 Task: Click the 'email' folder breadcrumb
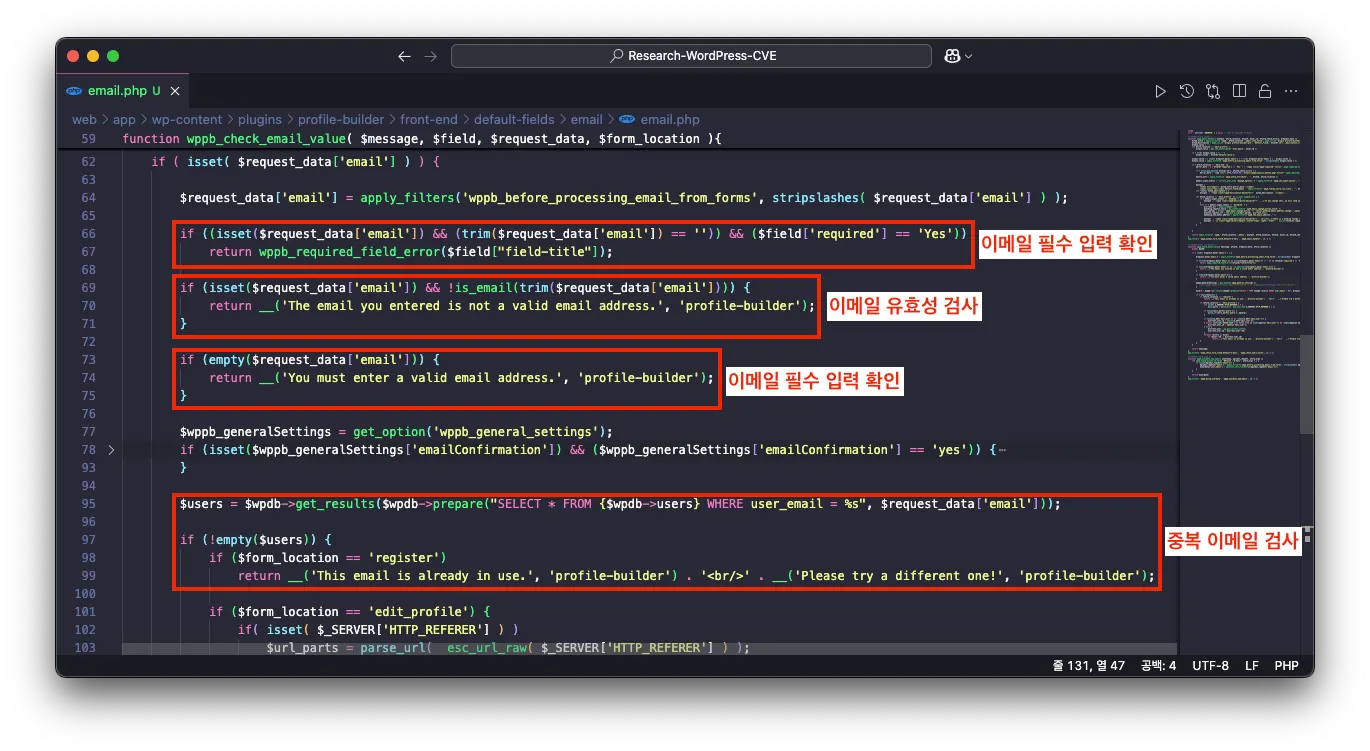click(x=587, y=120)
